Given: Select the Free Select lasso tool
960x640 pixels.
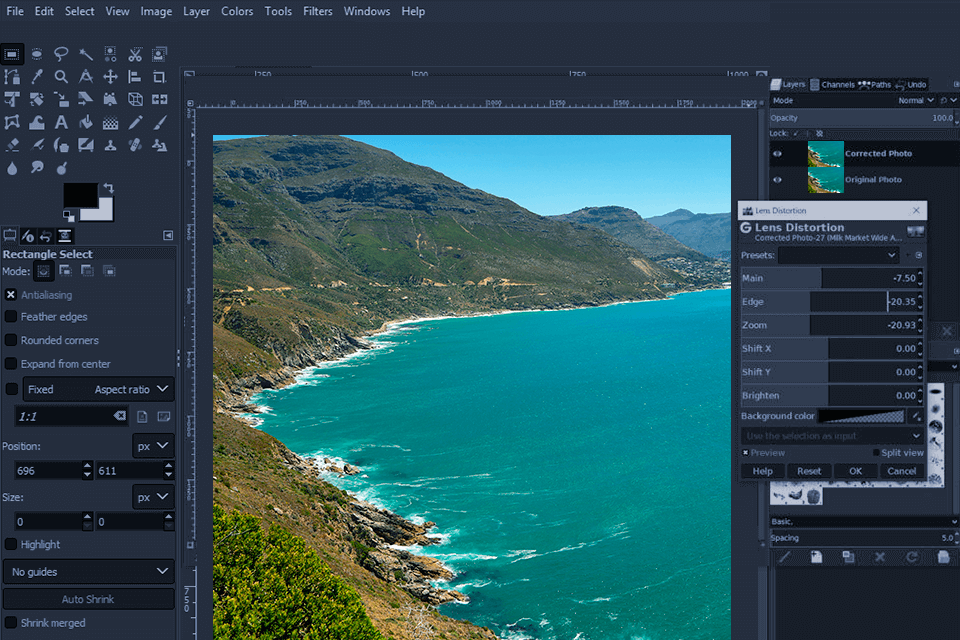Looking at the screenshot, I should pyautogui.click(x=60, y=54).
